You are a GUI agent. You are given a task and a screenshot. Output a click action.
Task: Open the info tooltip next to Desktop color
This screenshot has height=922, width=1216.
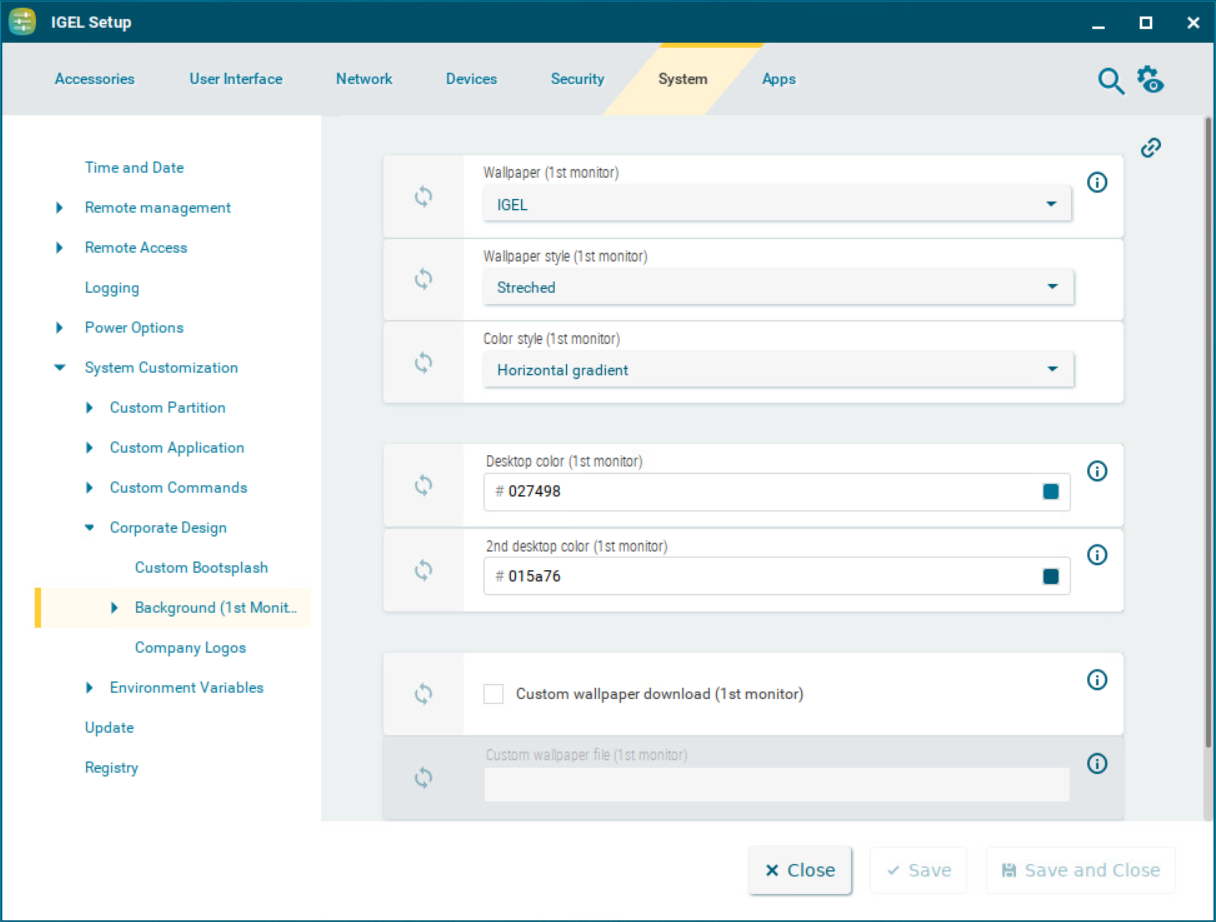pos(1097,471)
